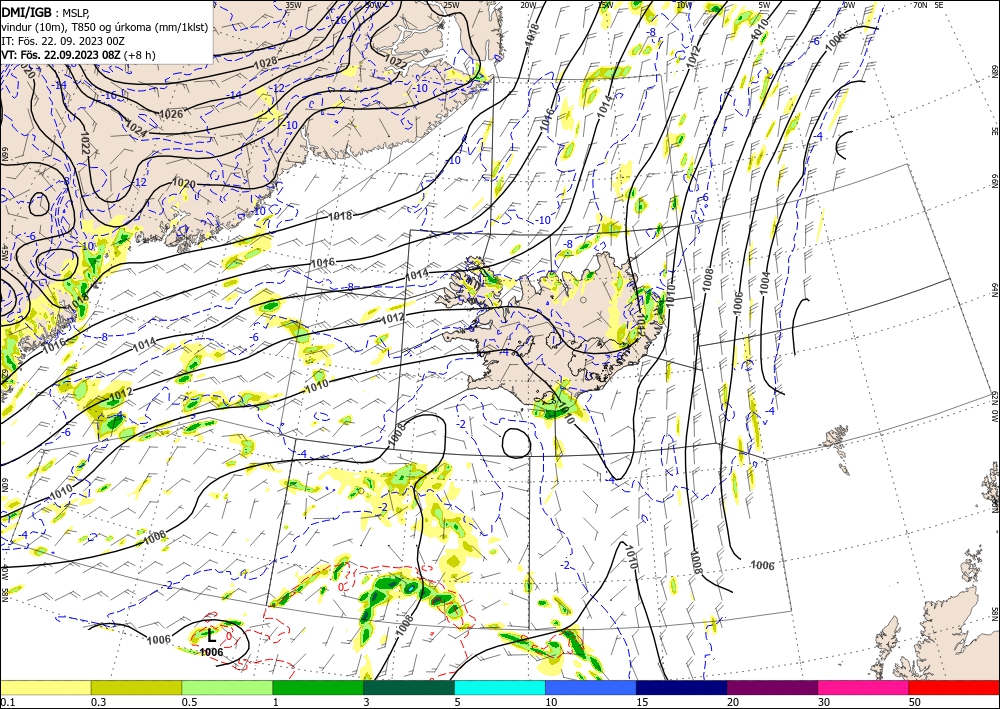Click the 70N label at the top edge
Screen dimensions: 1000x709
(920, 4)
